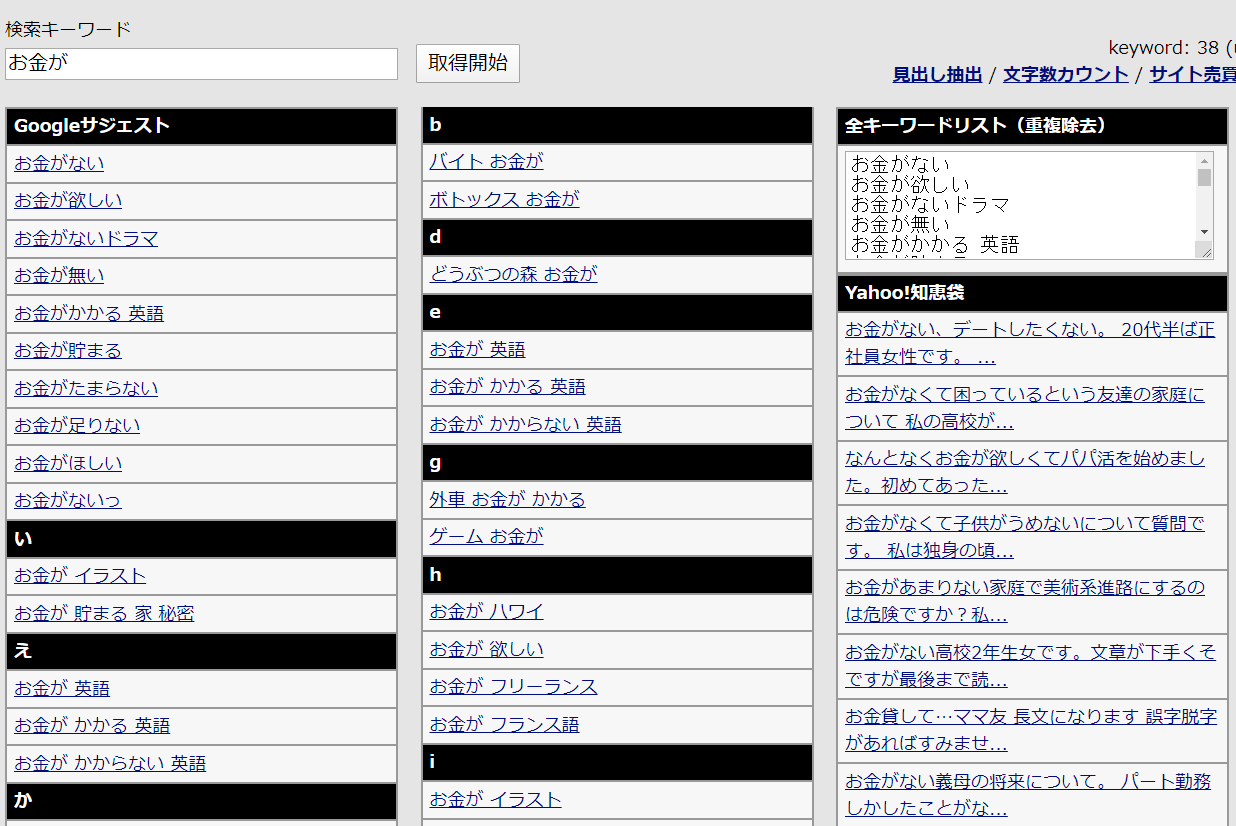Viewport: 1236px width, 826px height.
Task: Click the 検索キーワード input field
Action: (201, 64)
